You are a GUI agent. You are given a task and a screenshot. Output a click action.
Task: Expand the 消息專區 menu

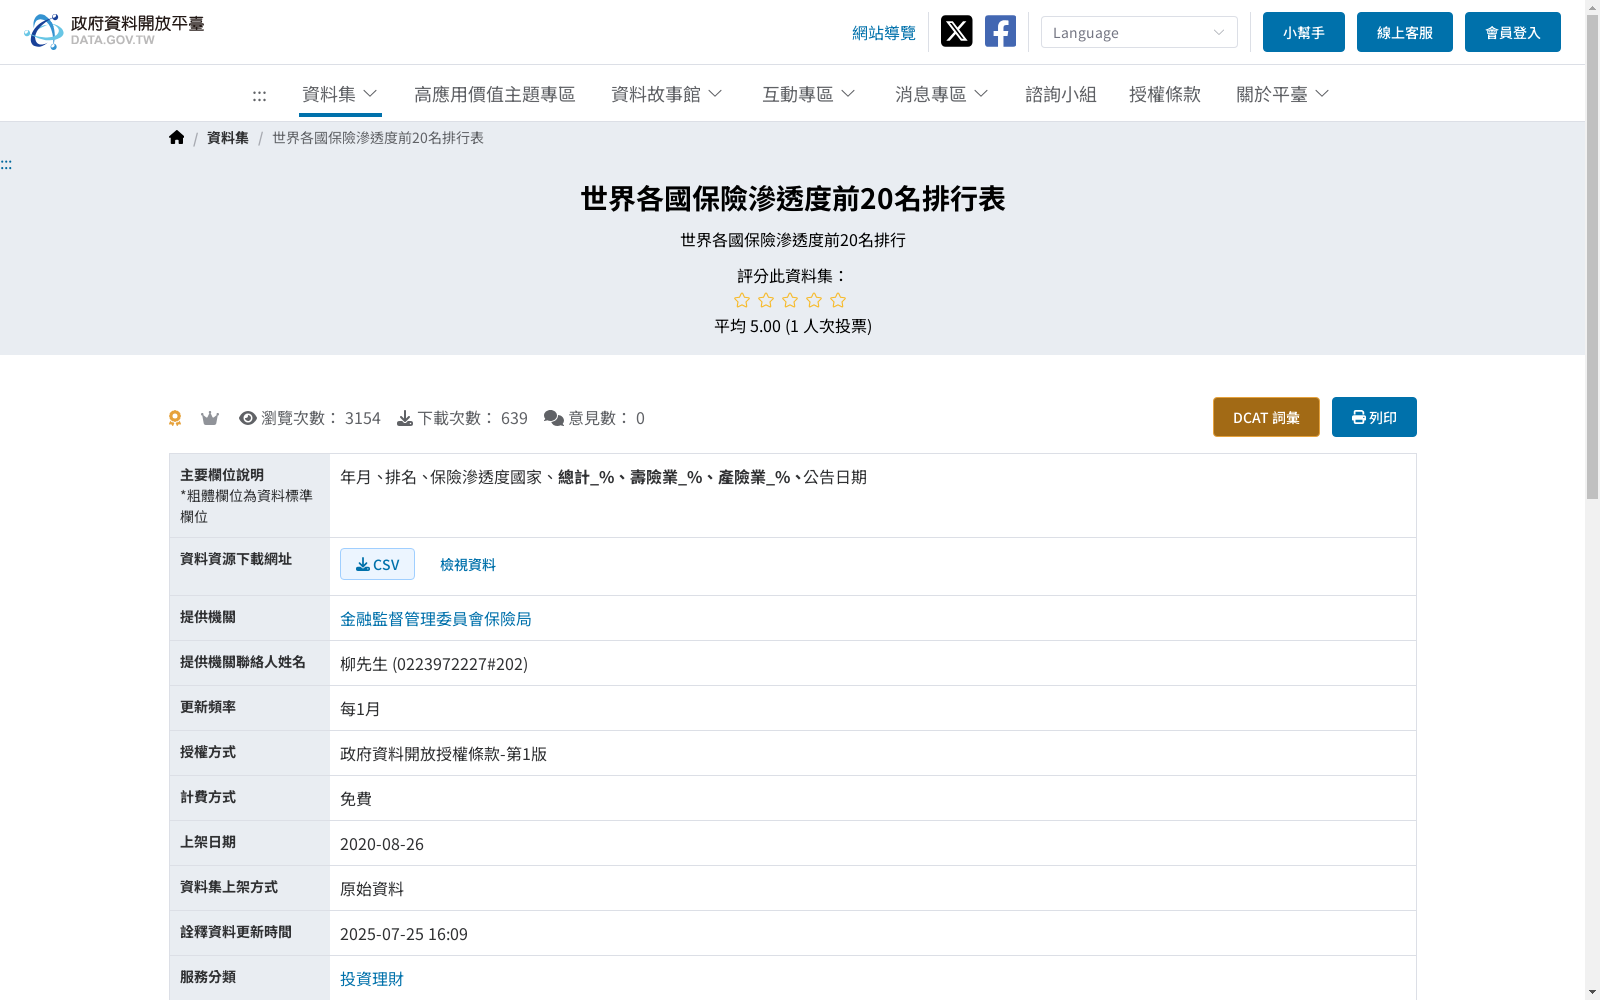[942, 94]
